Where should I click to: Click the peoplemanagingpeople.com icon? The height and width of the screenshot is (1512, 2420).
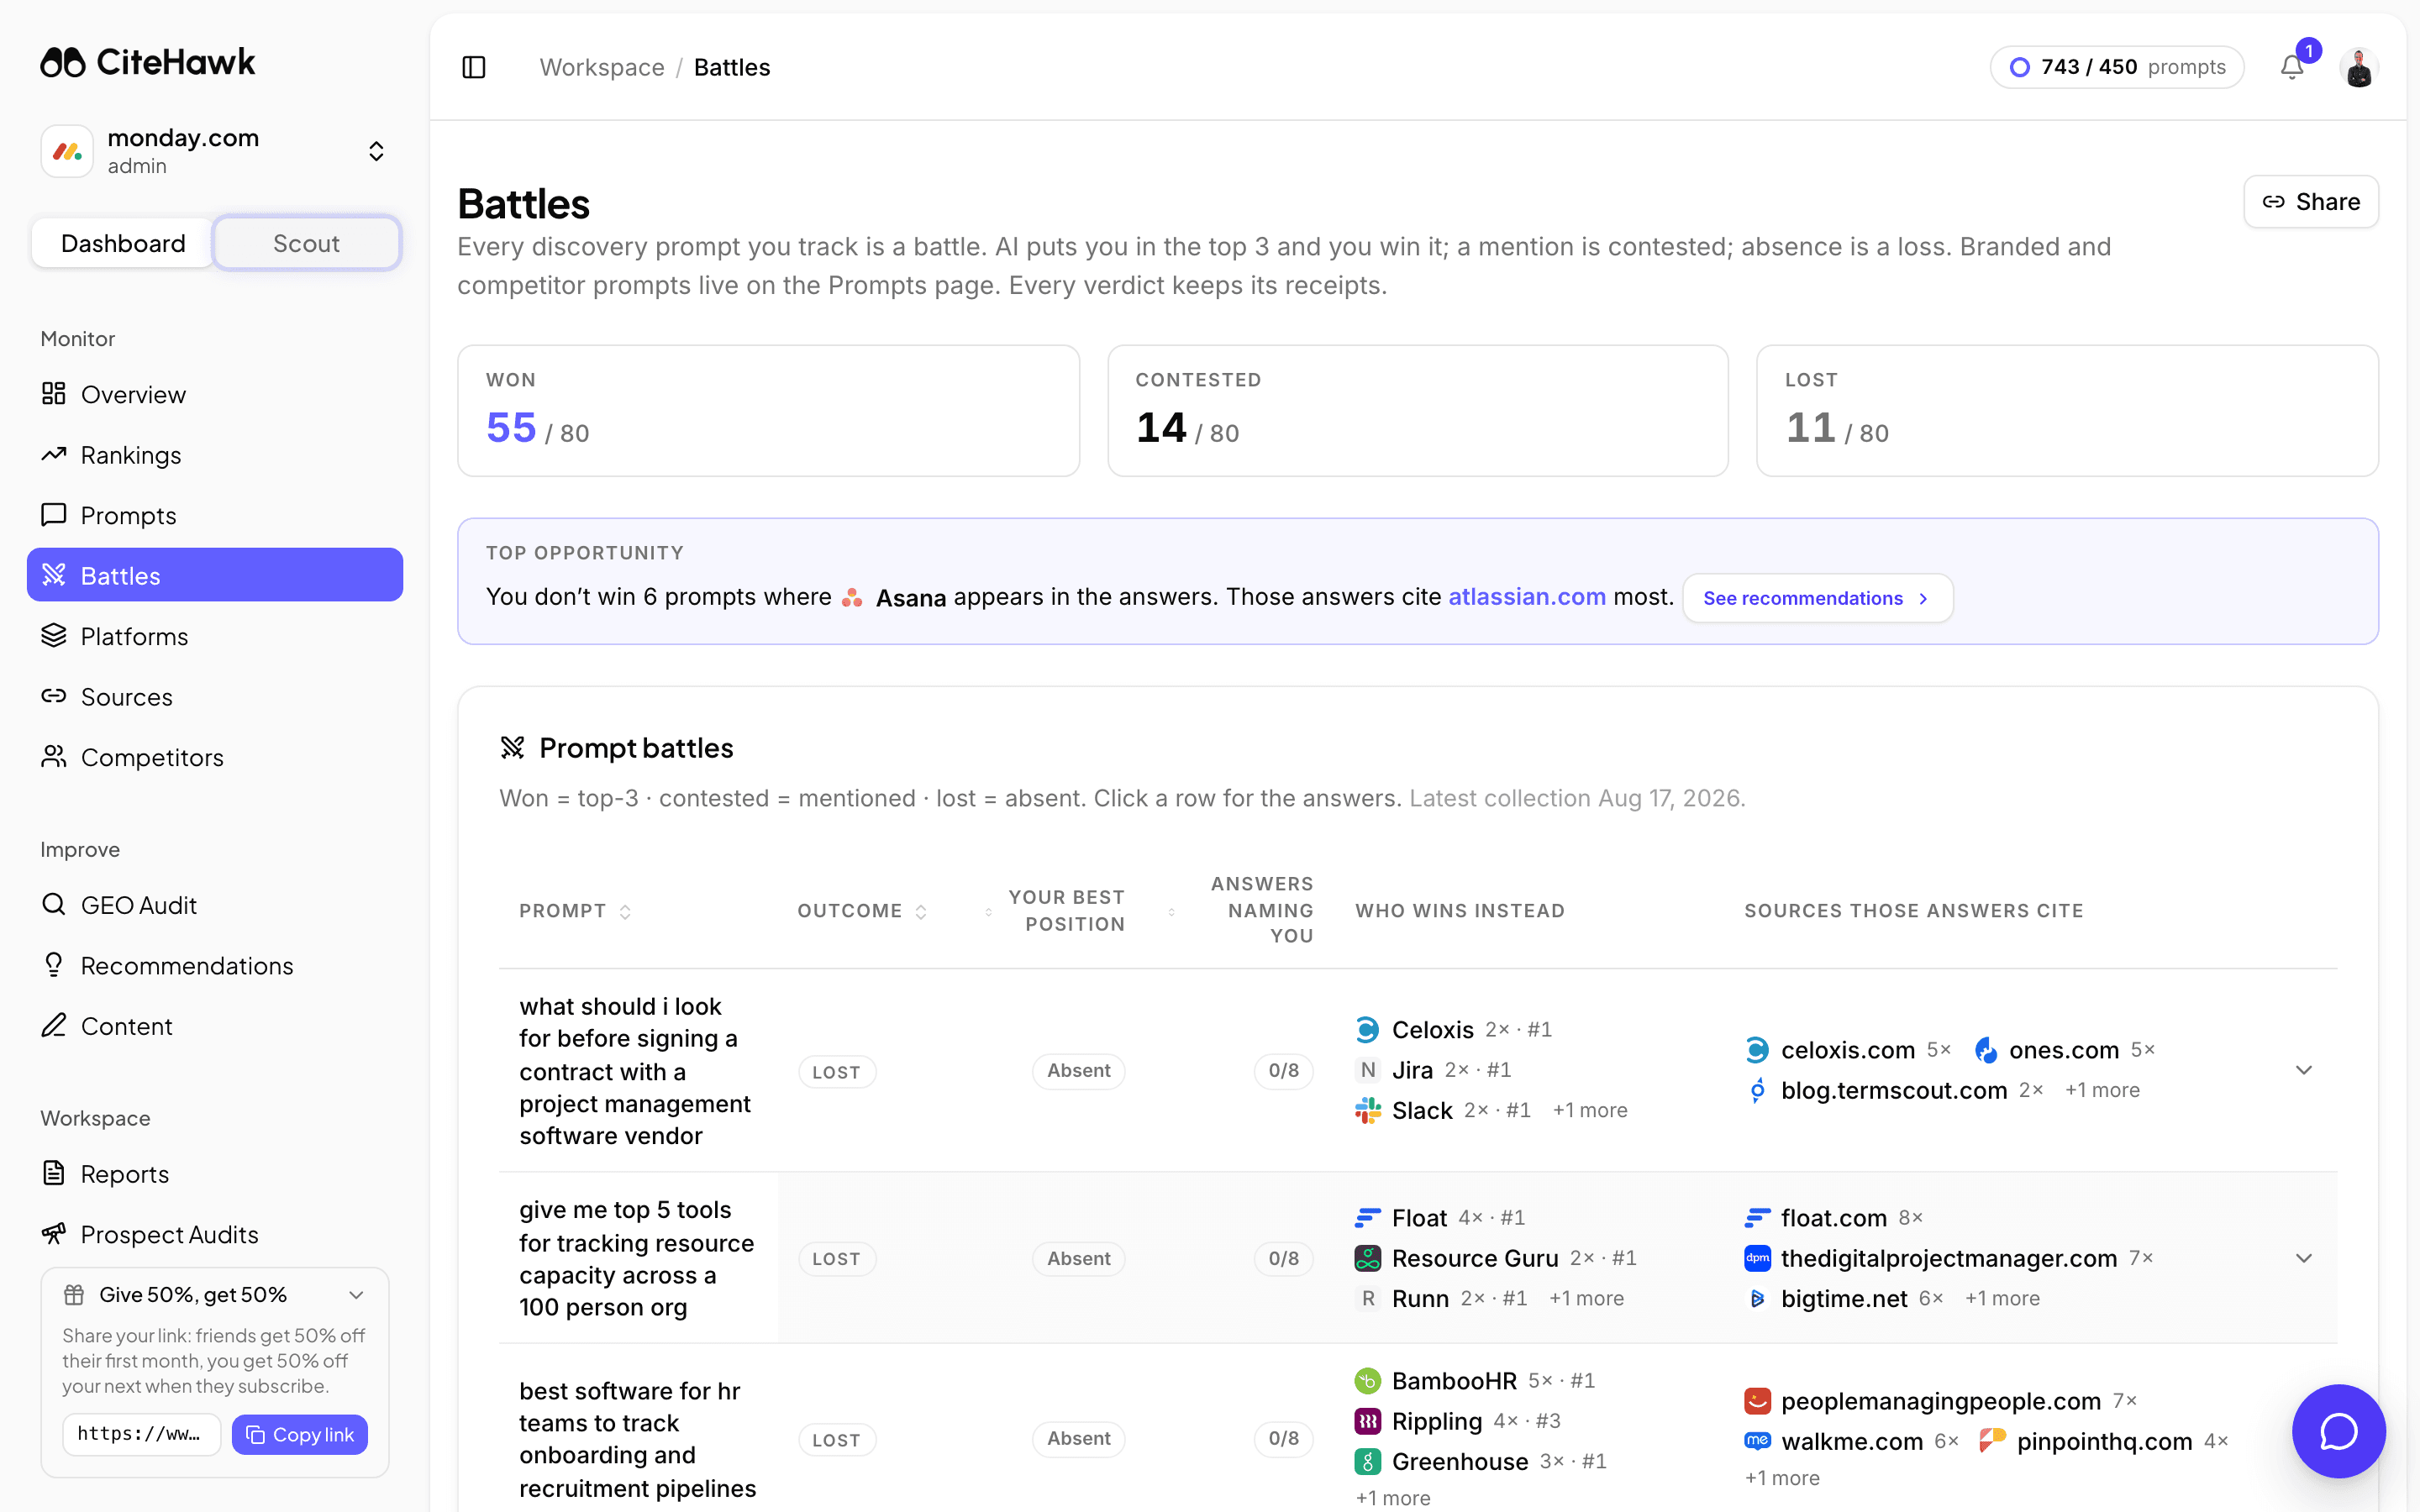[1757, 1401]
